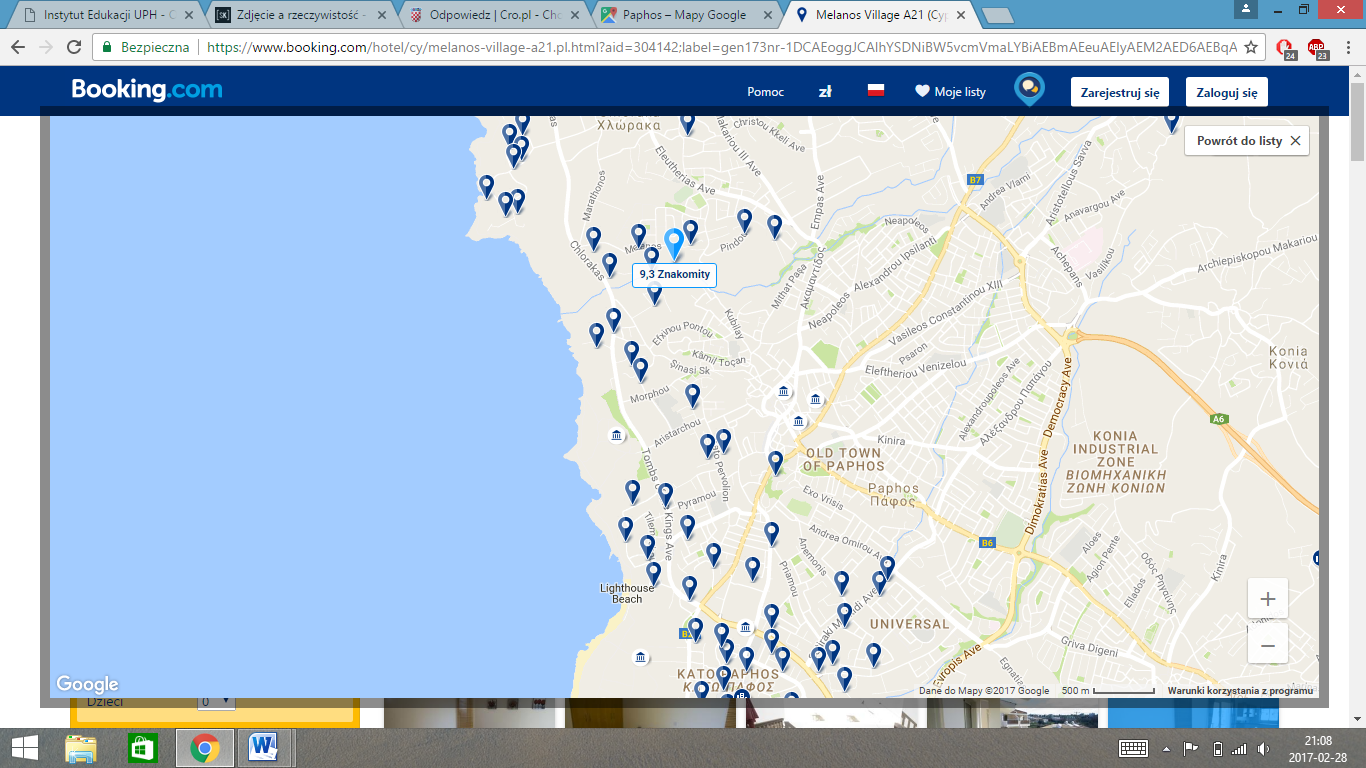The image size is (1366, 768).
Task: Open the Pomoc help link
Action: click(765, 92)
